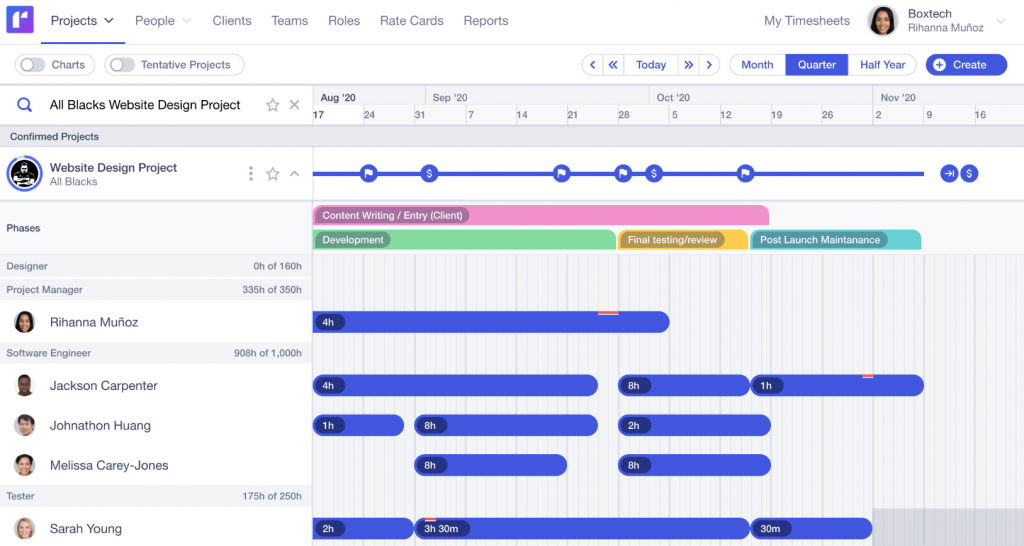This screenshot has height=546, width=1024.
Task: Open Website Design Project three-dot menu
Action: pos(251,174)
